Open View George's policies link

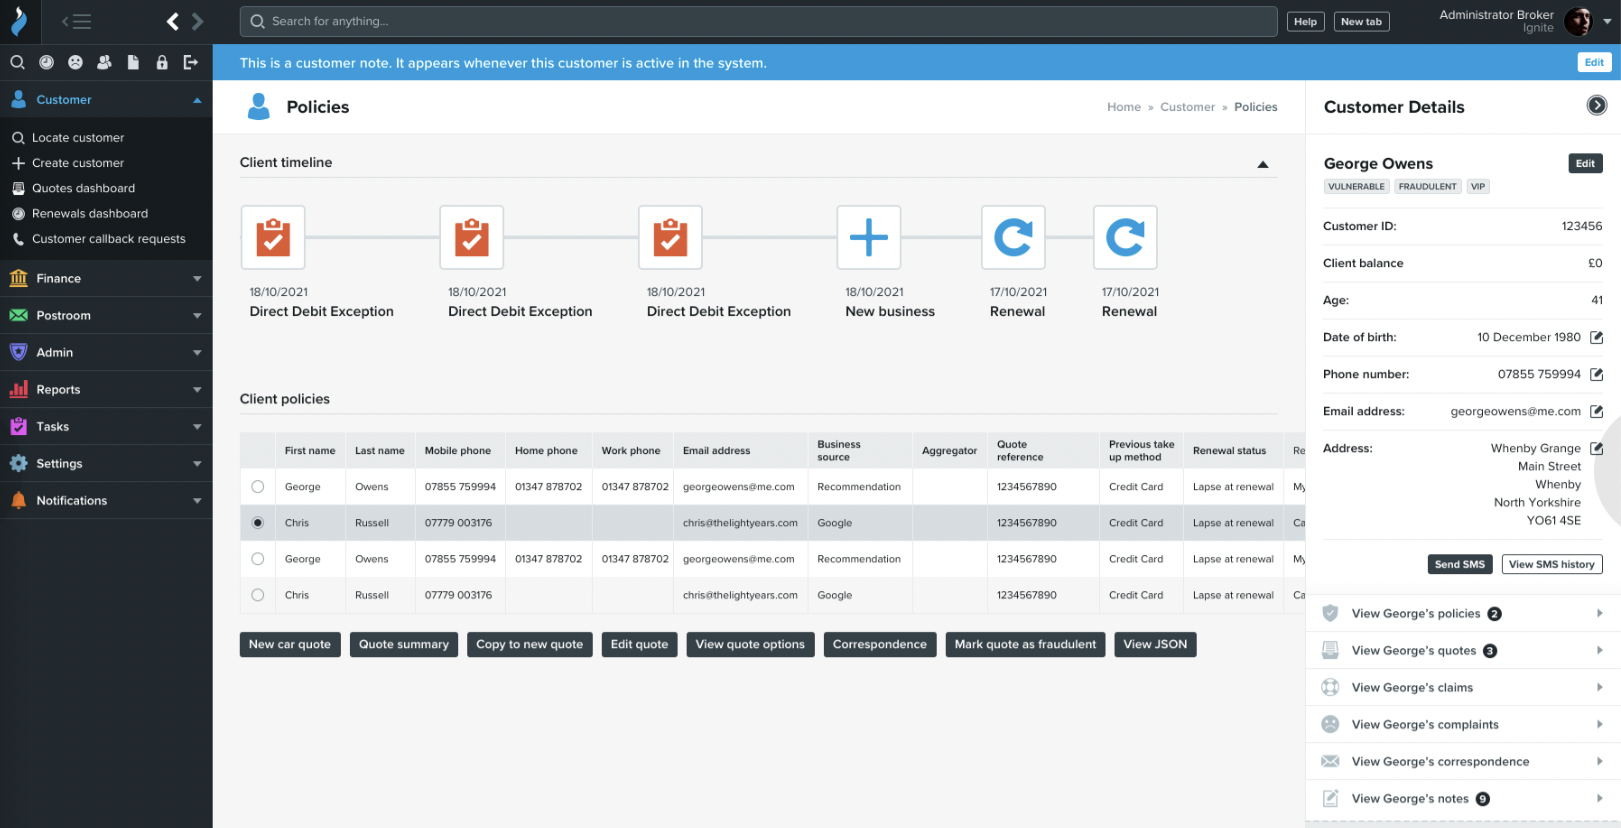tap(1463, 614)
